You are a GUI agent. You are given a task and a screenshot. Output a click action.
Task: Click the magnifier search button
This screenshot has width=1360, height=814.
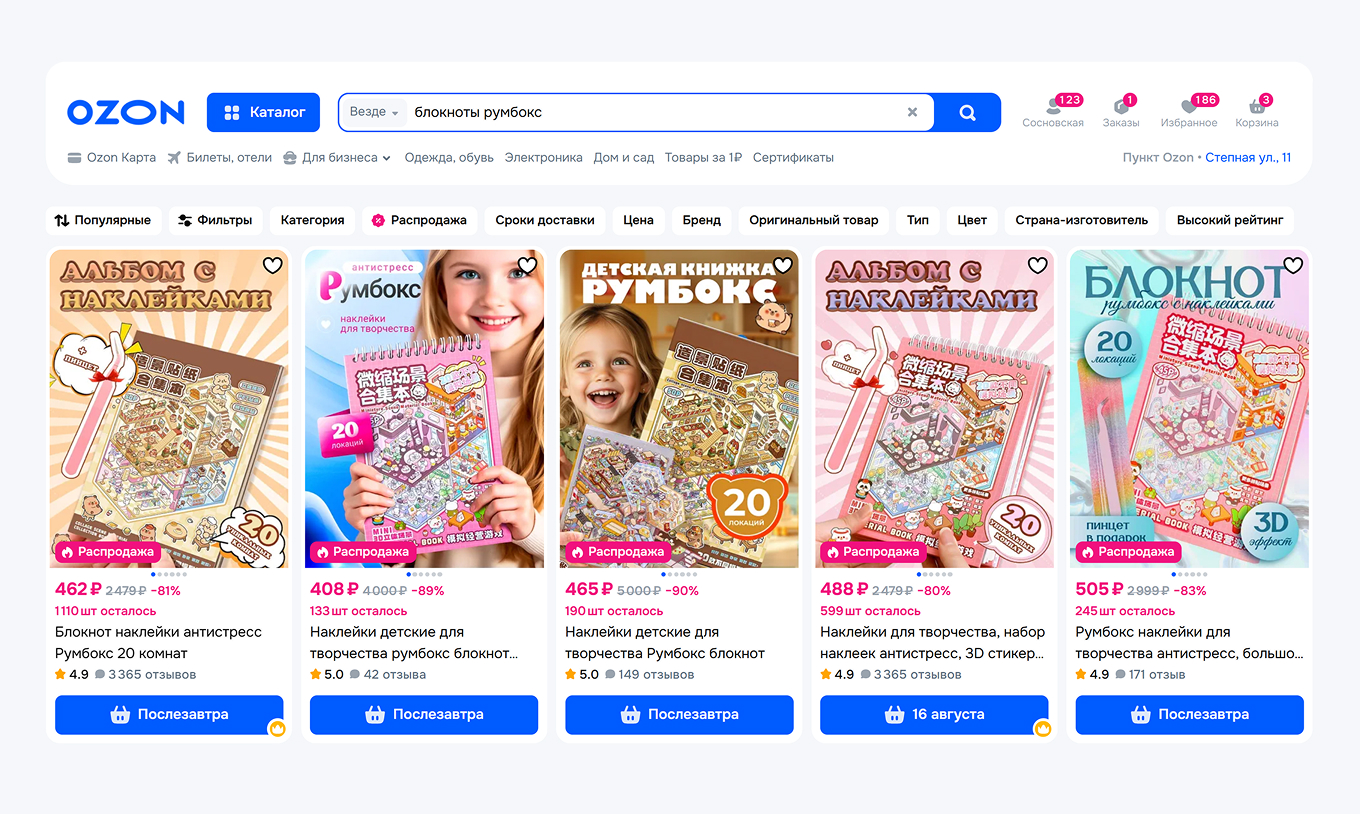coord(967,112)
